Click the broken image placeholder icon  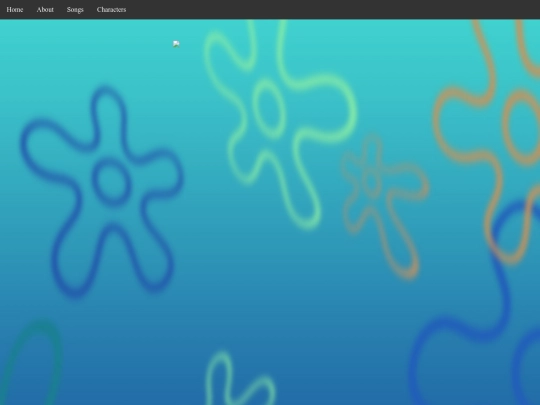tap(176, 44)
